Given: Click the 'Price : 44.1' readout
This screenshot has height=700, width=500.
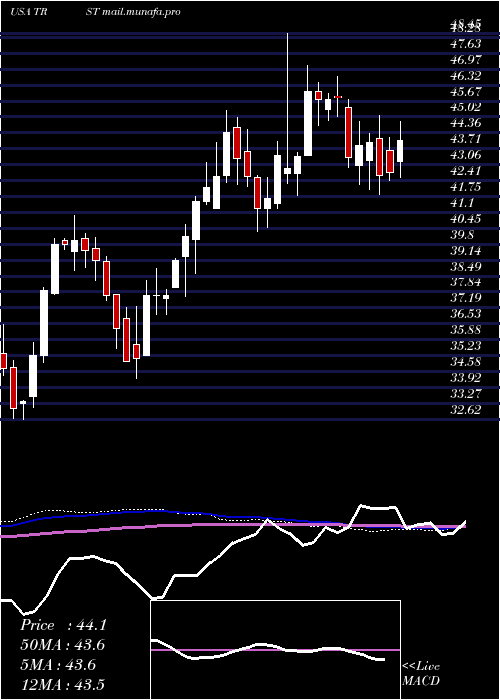Looking at the screenshot, I should (x=63, y=625).
